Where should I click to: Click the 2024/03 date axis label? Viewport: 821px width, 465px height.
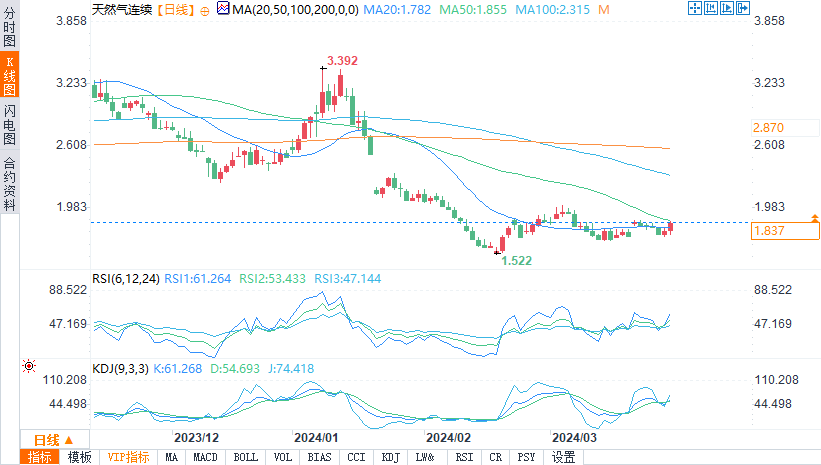point(574,438)
